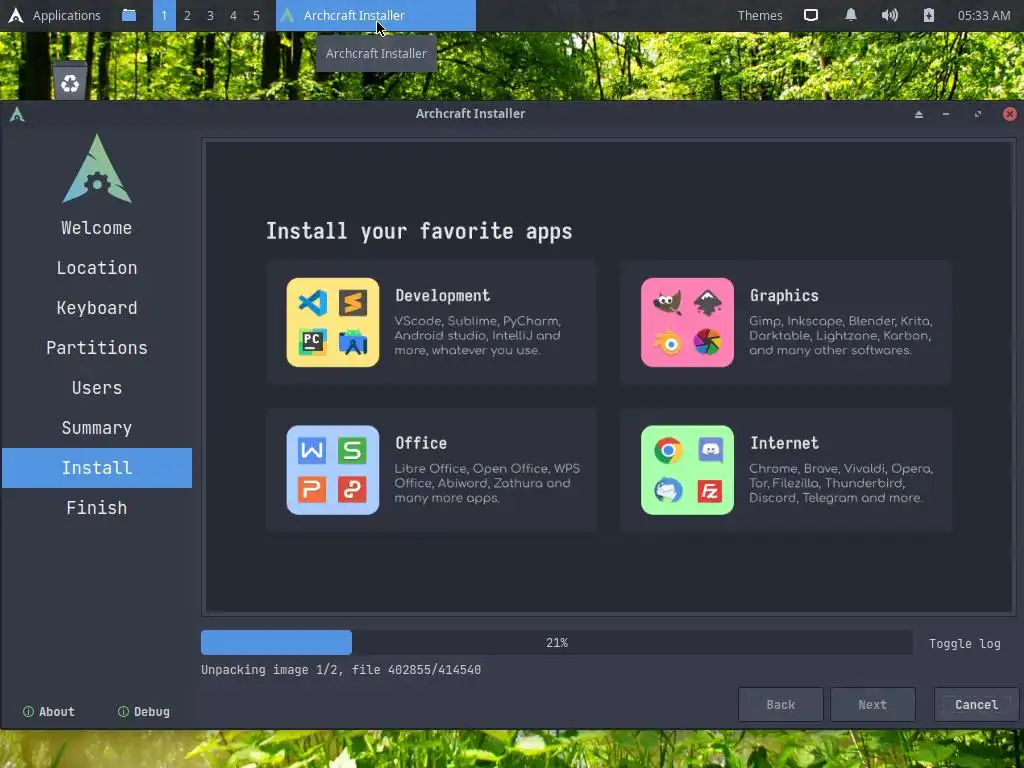Click the Summary step in sidebar
The height and width of the screenshot is (768, 1024).
(x=97, y=428)
